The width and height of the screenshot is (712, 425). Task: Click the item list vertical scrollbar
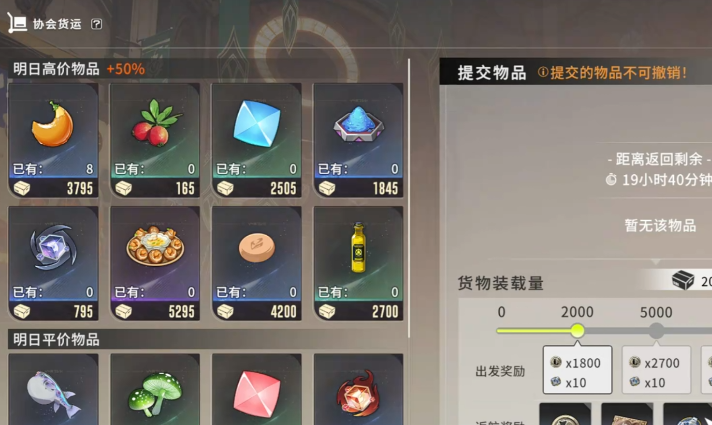pos(409,198)
